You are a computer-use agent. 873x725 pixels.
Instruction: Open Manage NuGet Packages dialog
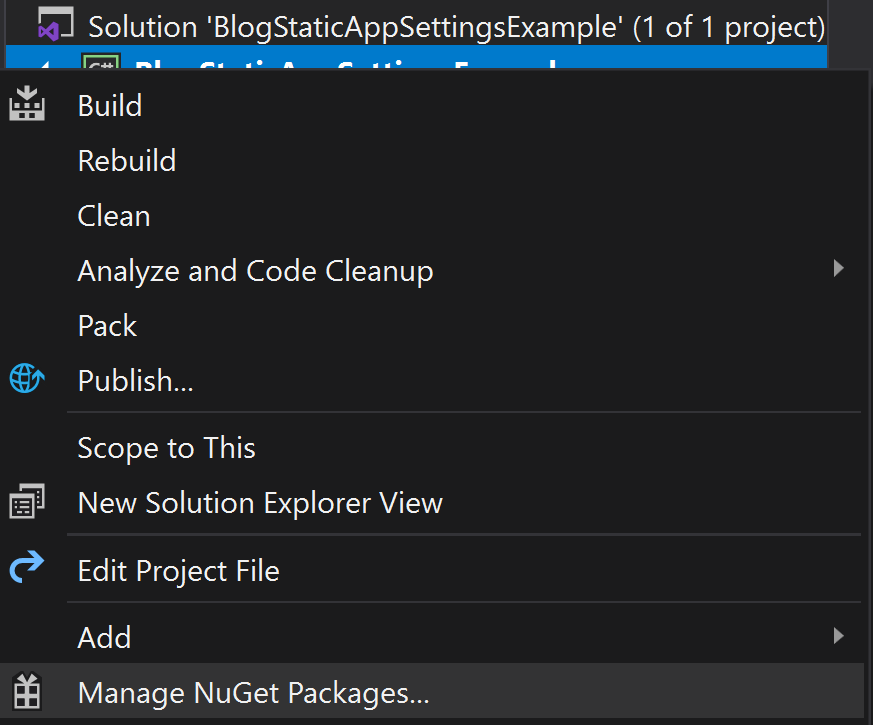tap(255, 691)
